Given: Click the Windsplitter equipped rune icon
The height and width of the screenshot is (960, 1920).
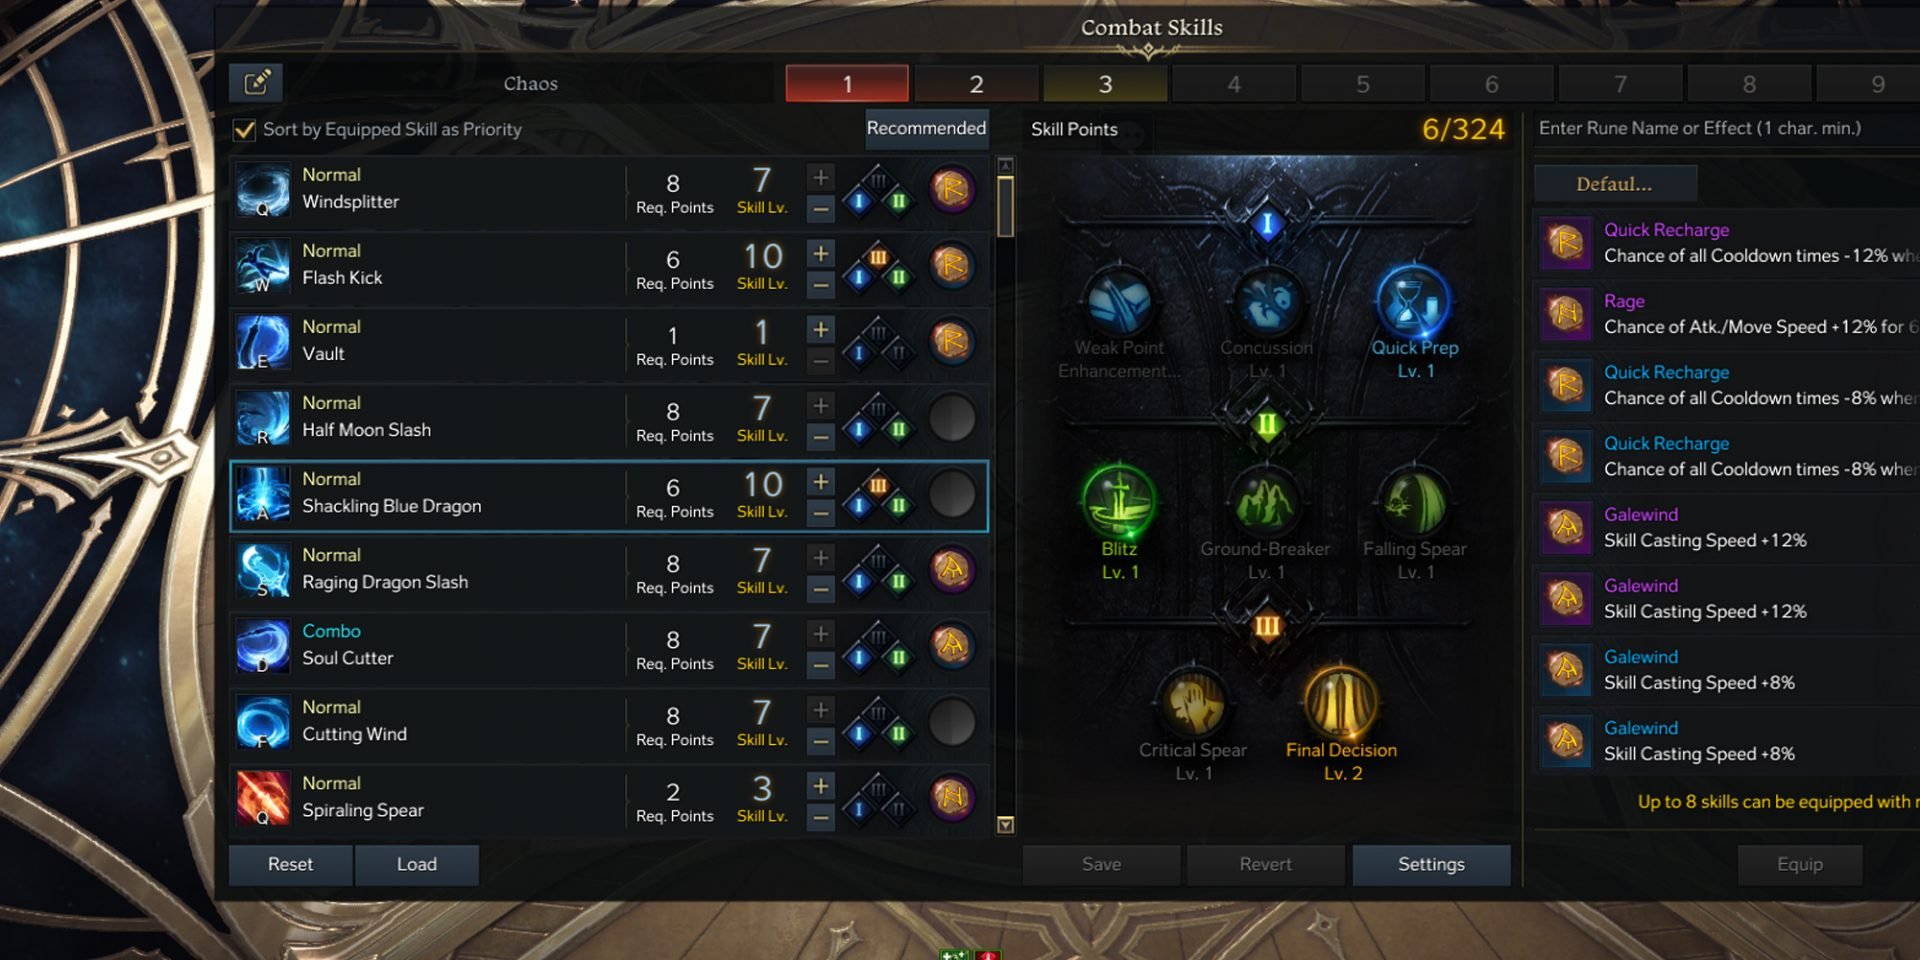Looking at the screenshot, I should click(x=951, y=190).
